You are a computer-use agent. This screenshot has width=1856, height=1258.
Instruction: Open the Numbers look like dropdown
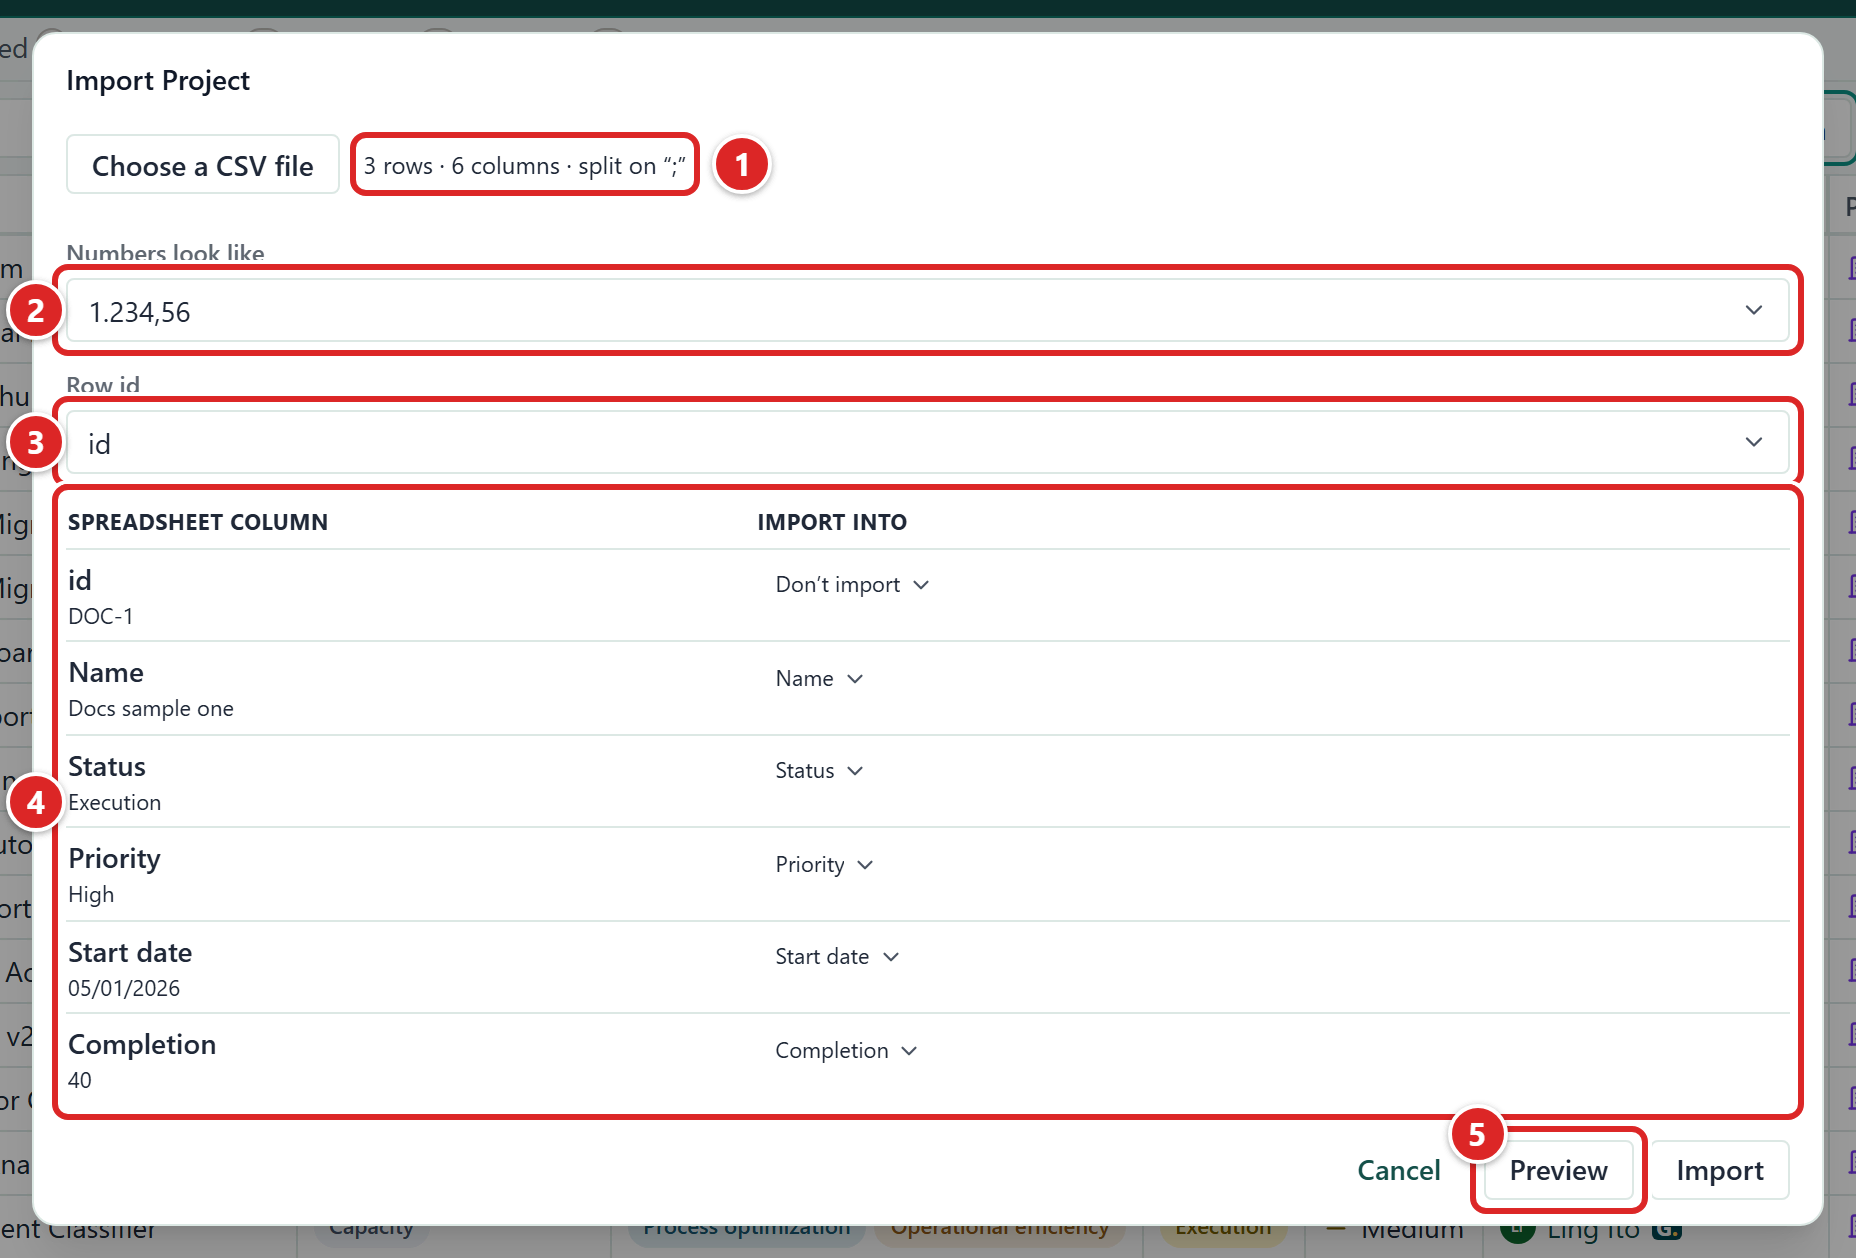[x=927, y=311]
